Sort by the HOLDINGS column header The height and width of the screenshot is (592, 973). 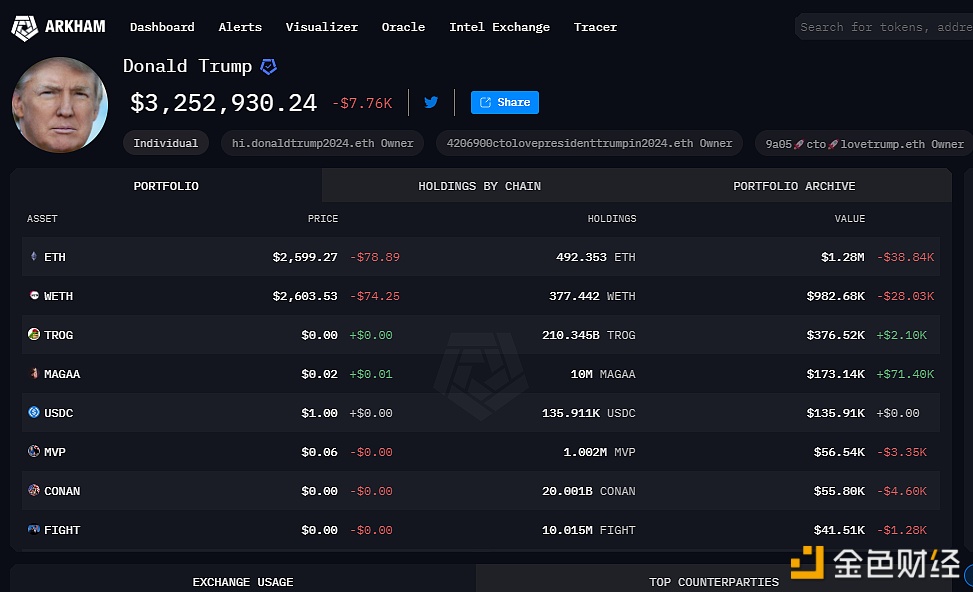[x=612, y=218]
